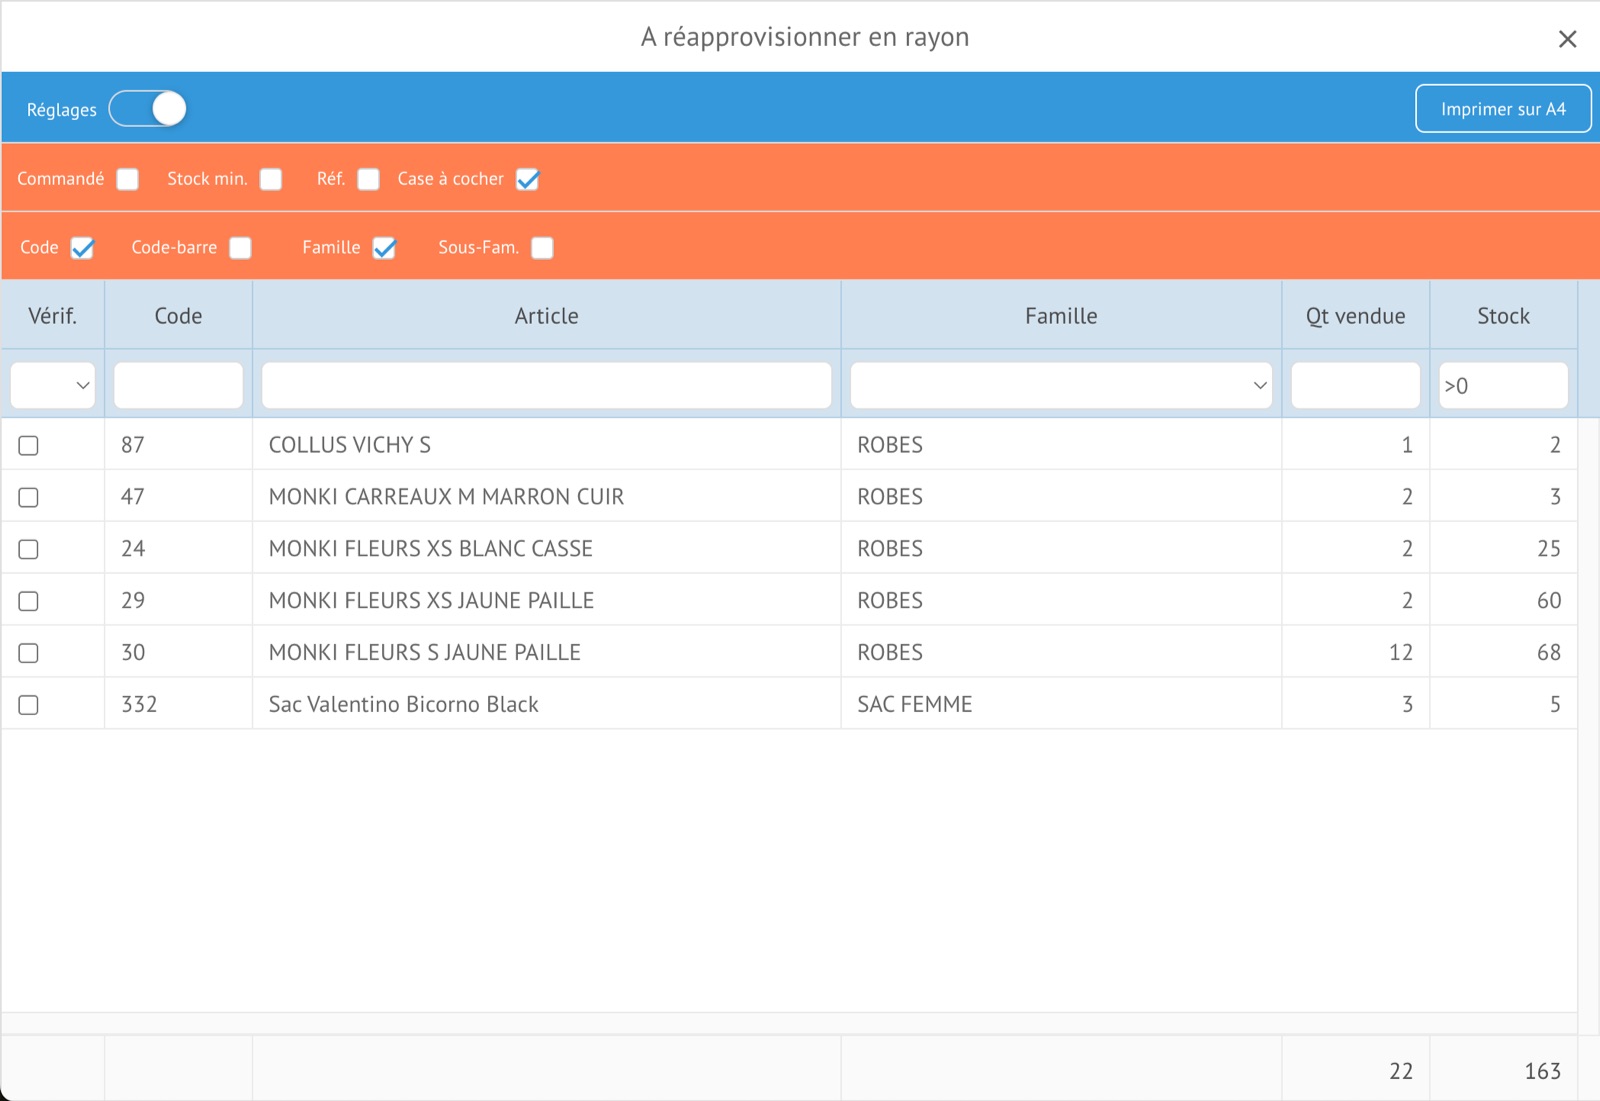Click the Article column header
Viewport: 1600px width, 1101px height.
coord(546,316)
